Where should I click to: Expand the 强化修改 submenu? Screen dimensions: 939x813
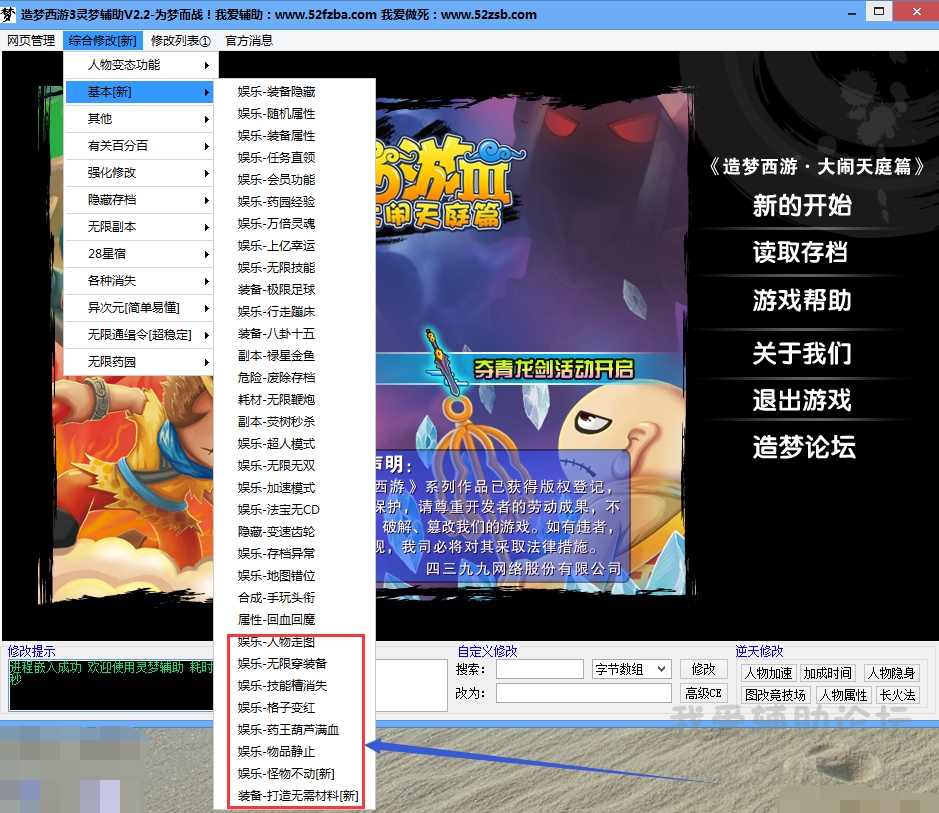point(140,173)
